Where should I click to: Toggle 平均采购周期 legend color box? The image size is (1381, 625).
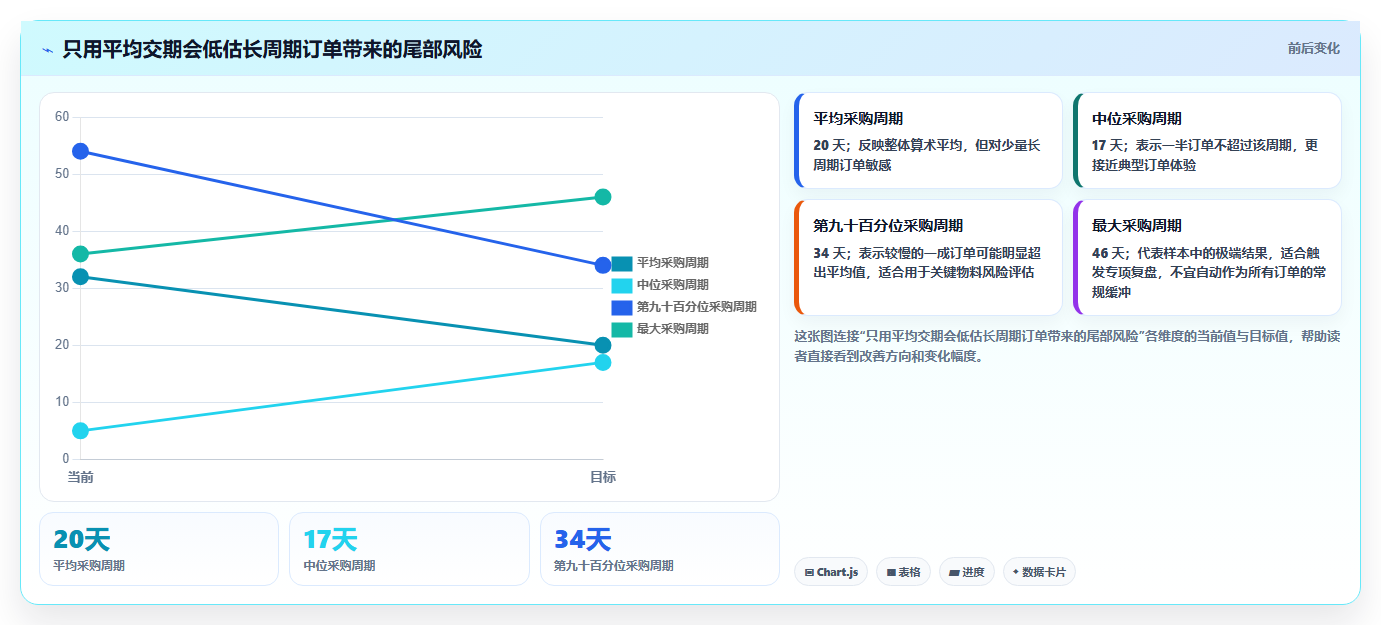click(622, 263)
